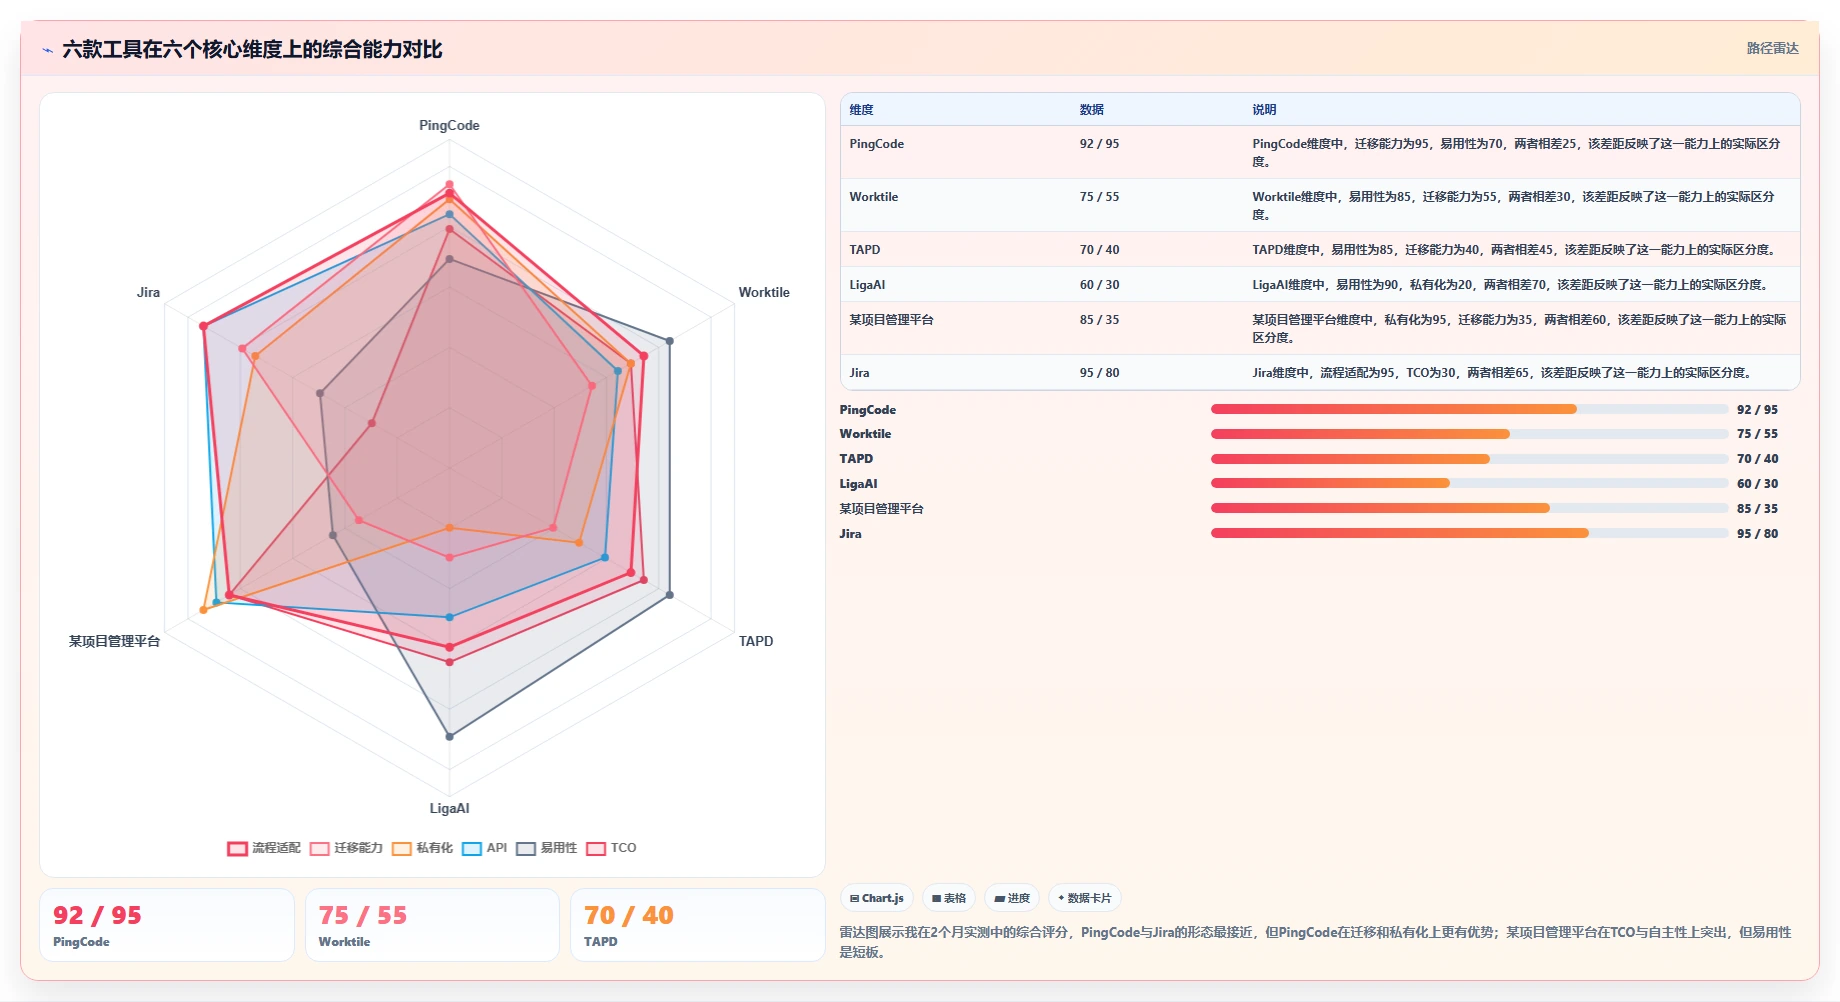This screenshot has width=1840, height=1002.
Task: Click the TAPD radar axis label
Action: [756, 642]
